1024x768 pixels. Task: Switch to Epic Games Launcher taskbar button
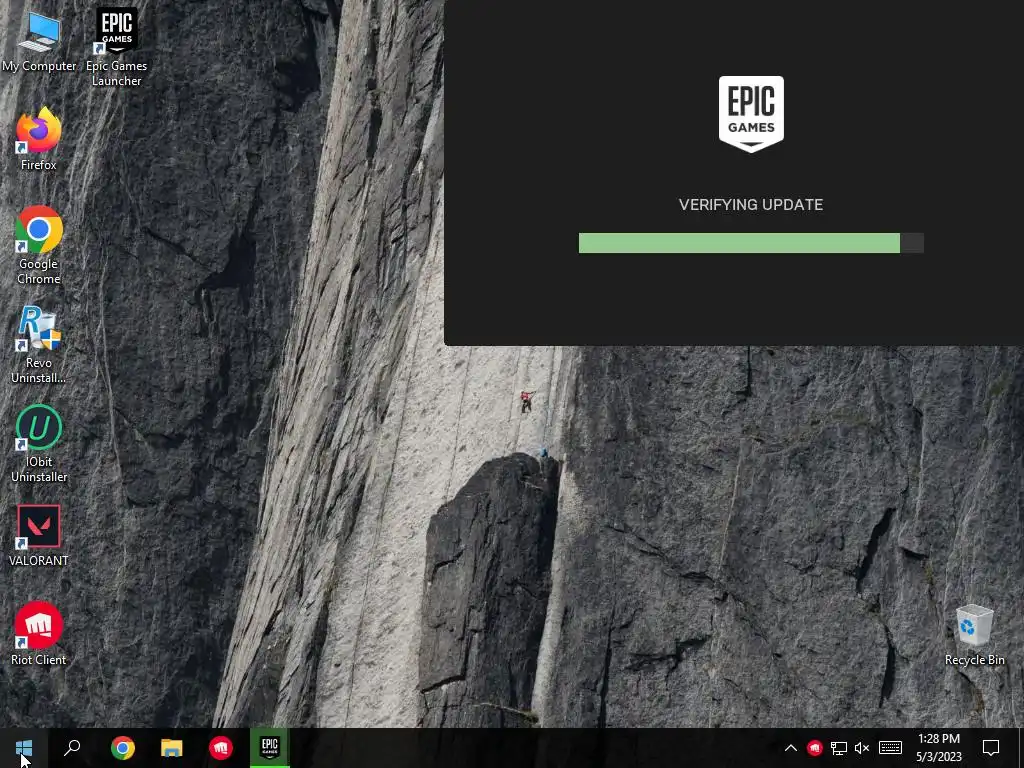[270, 748]
